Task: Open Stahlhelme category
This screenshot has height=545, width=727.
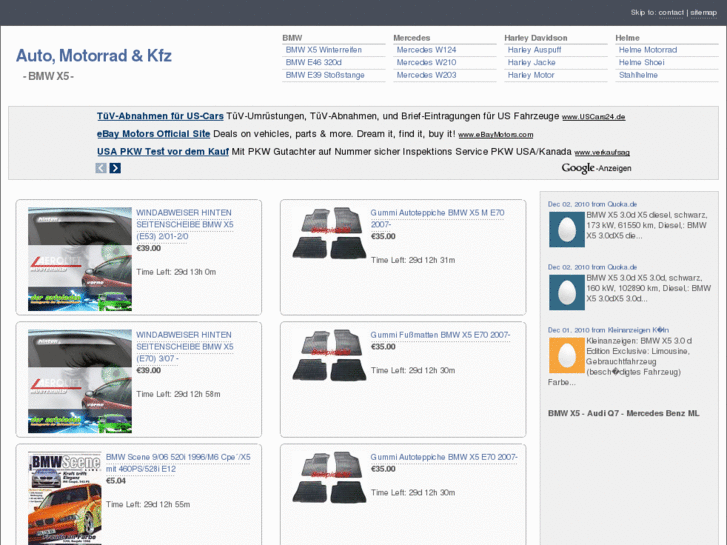Action: 638,75
